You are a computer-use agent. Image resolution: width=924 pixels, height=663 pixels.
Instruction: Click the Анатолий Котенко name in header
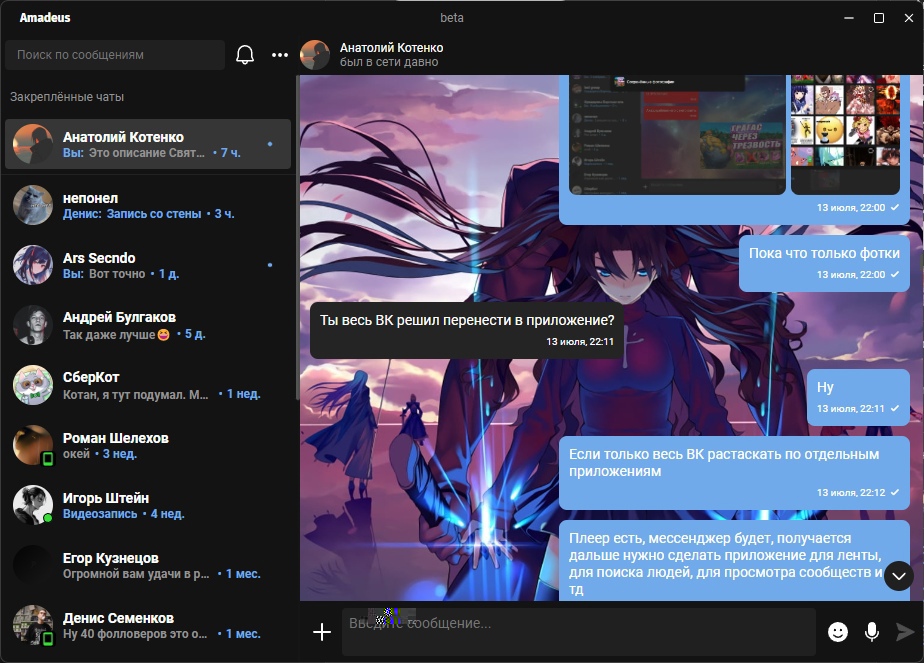(391, 48)
